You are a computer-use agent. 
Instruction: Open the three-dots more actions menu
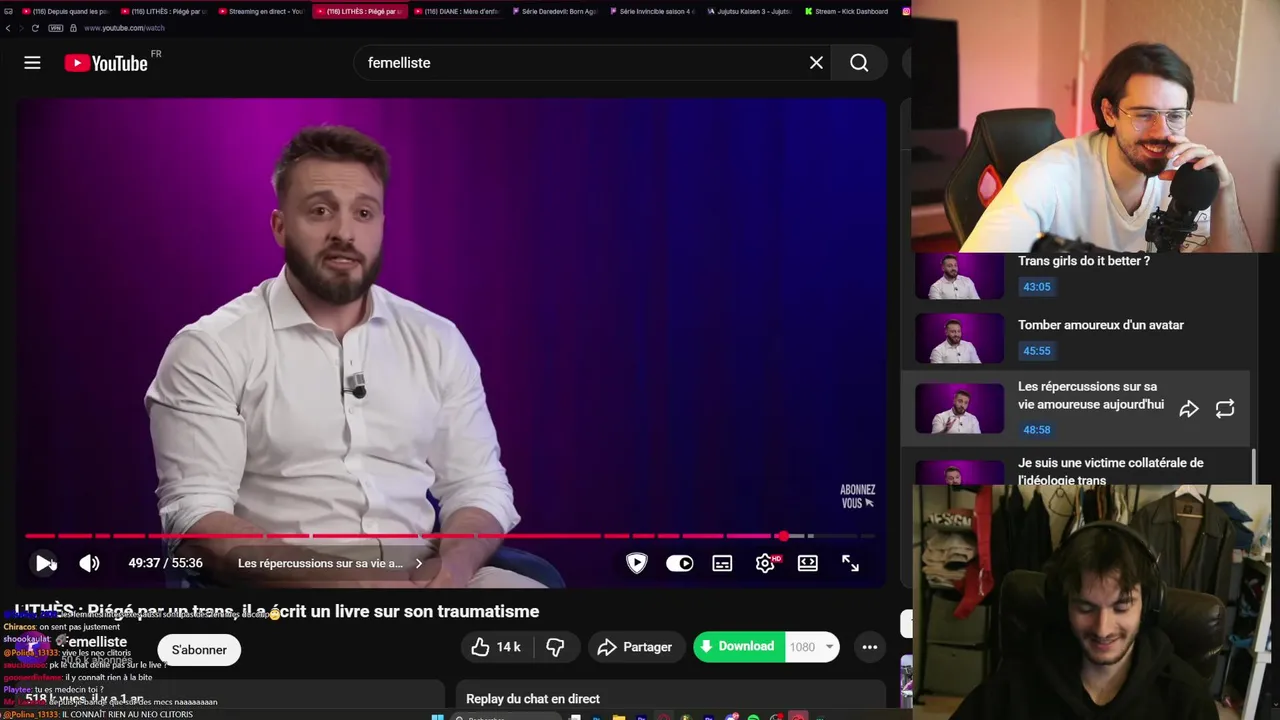point(870,647)
